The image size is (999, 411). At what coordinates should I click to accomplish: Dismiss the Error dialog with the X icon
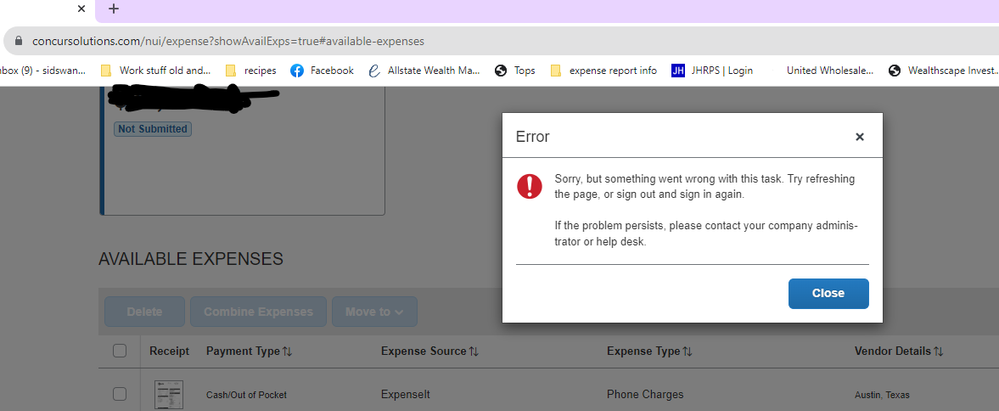[x=859, y=136]
